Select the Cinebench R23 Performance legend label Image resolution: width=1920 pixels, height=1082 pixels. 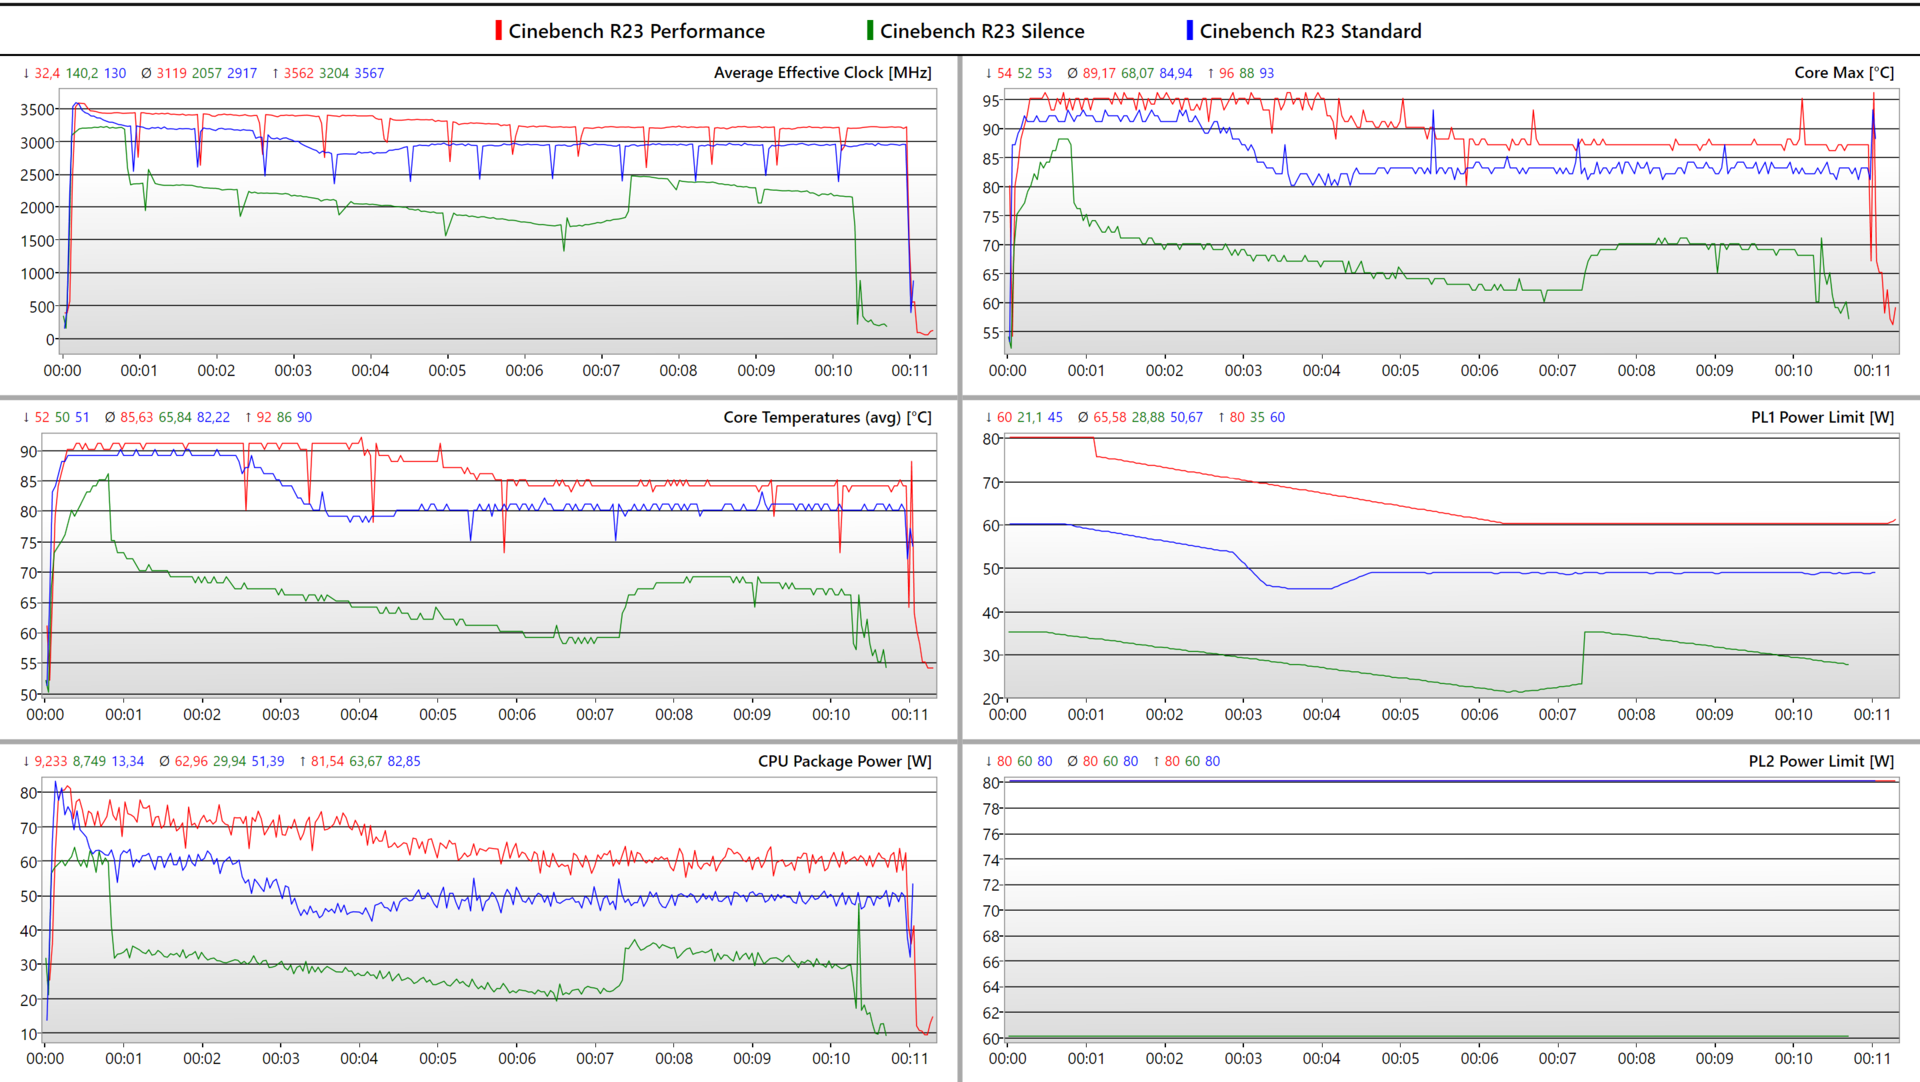[x=636, y=31]
